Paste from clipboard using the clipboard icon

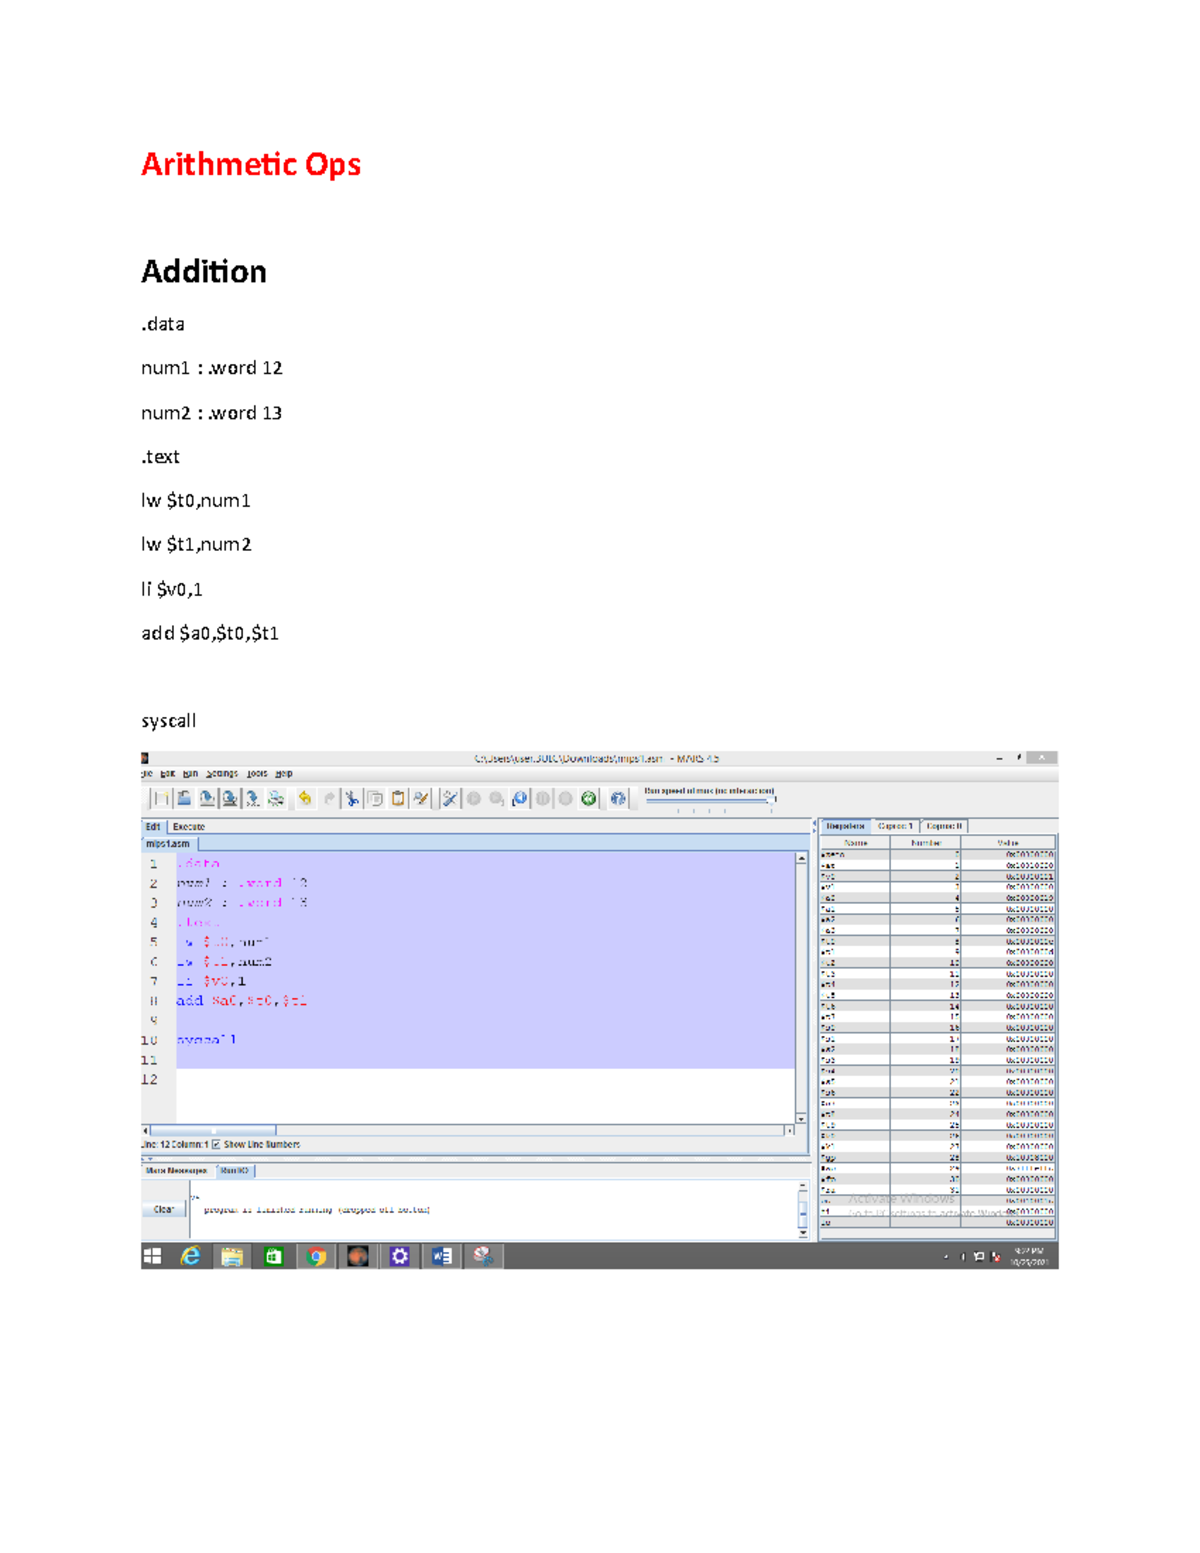(396, 798)
